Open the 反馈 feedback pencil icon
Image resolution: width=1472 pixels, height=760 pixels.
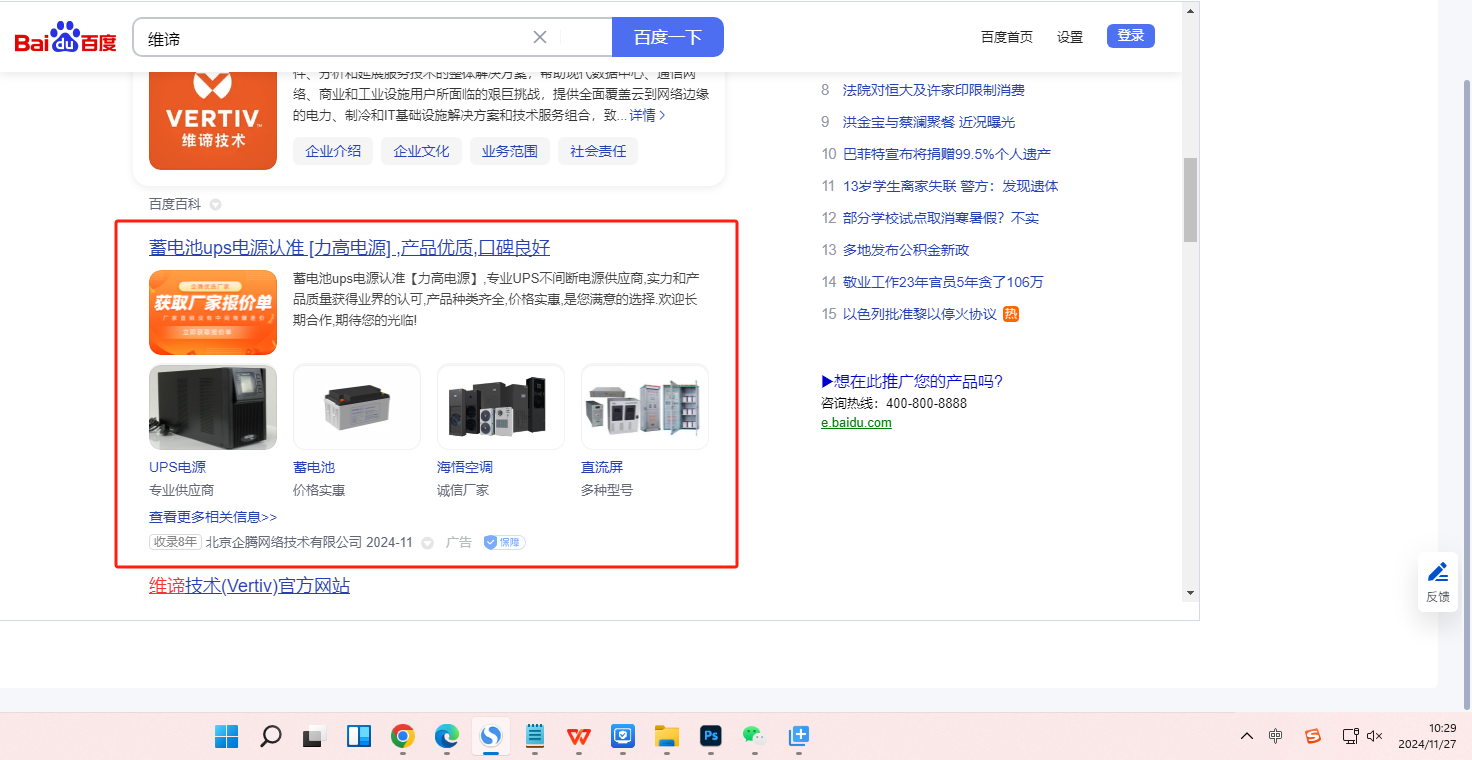click(1438, 573)
